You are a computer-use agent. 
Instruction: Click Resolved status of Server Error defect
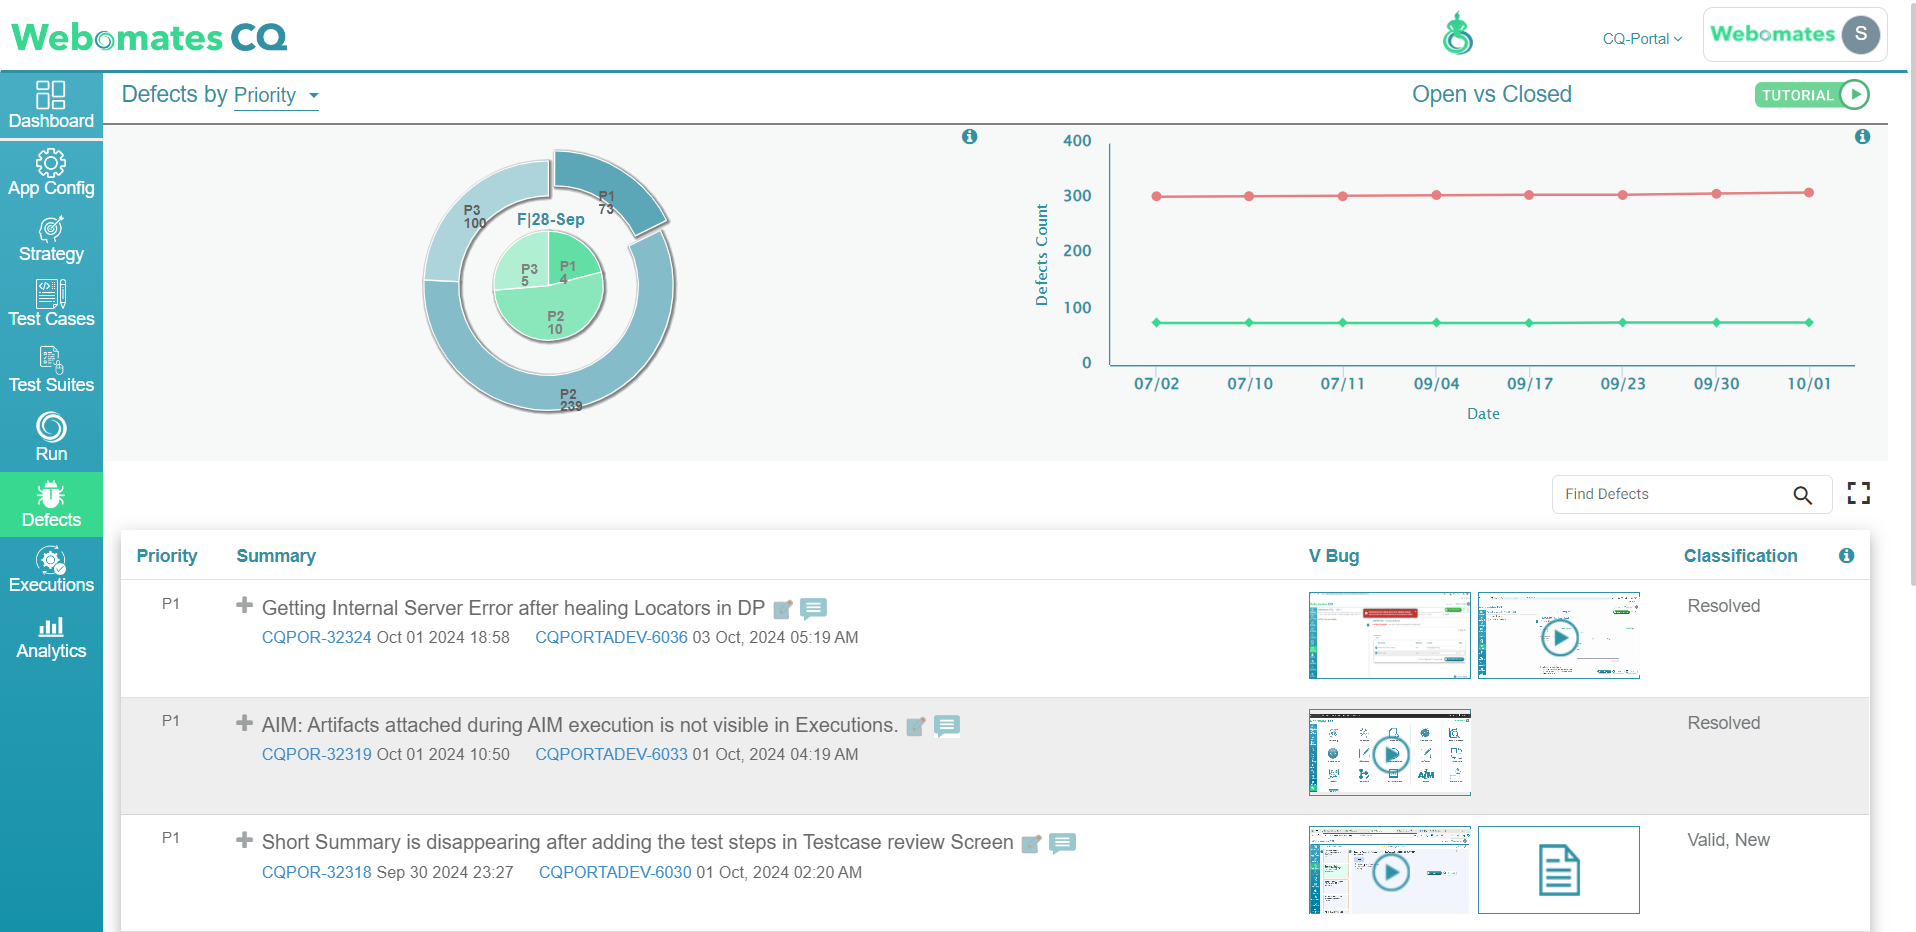point(1723,607)
